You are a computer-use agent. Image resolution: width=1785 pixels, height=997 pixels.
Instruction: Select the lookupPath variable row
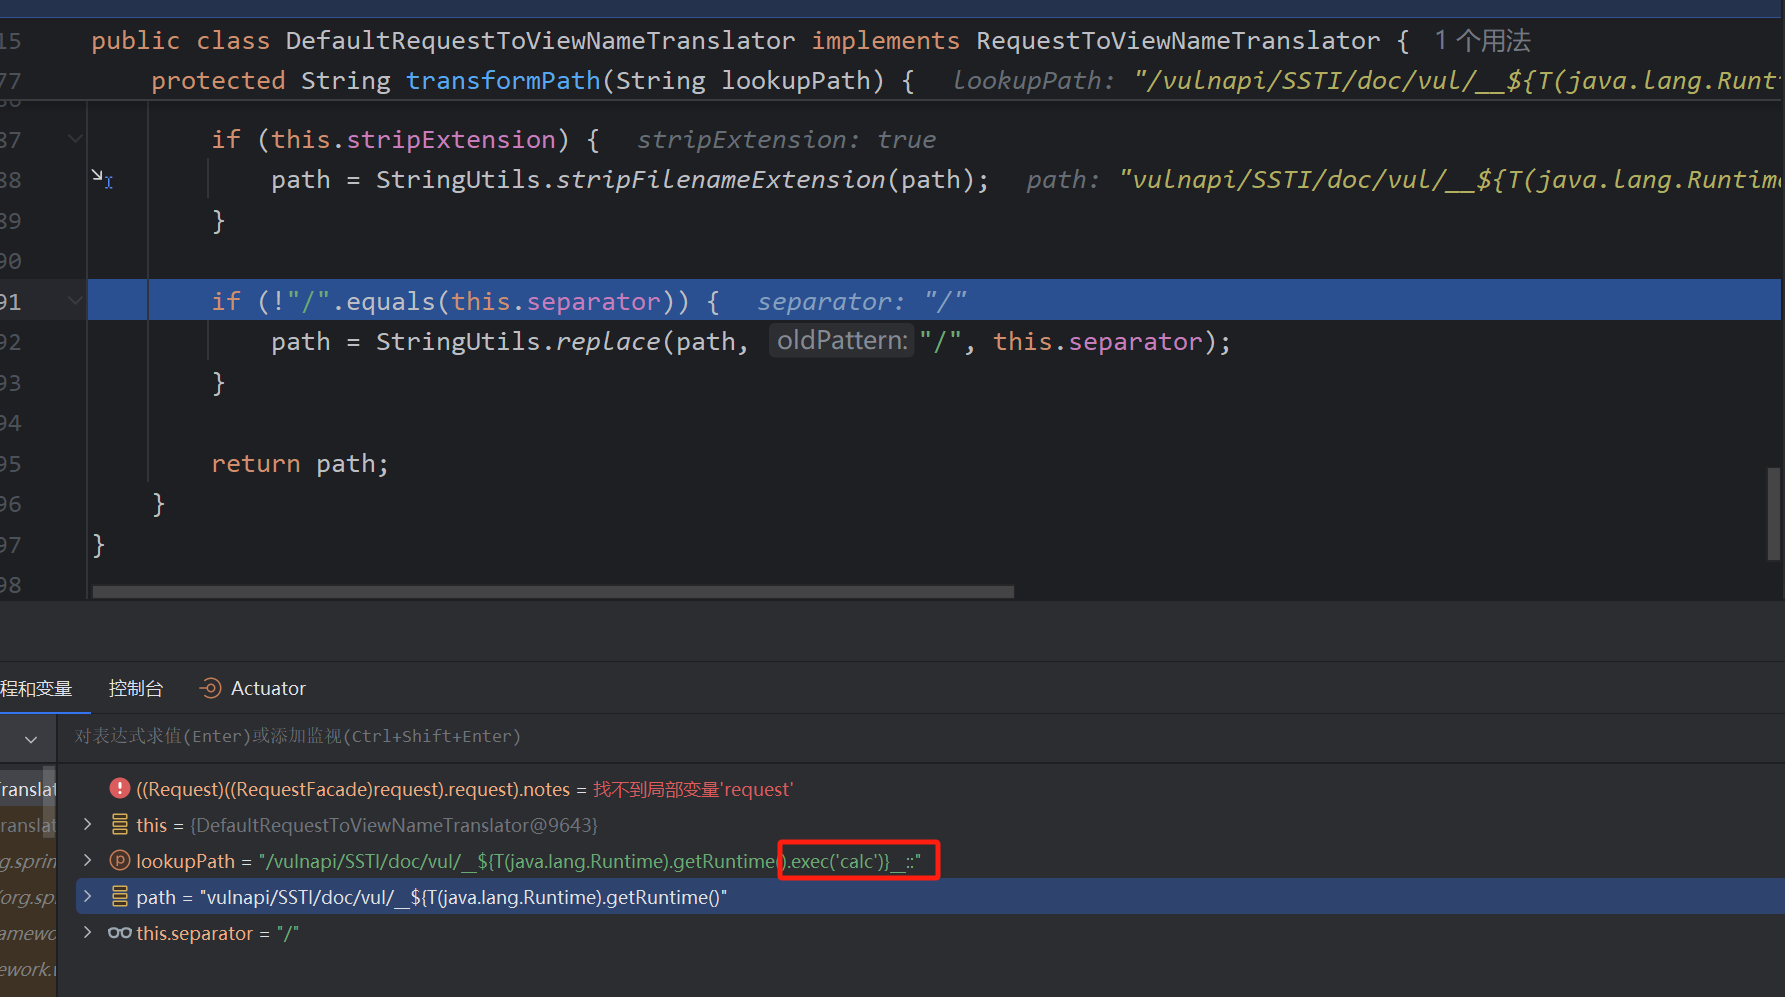930,861
